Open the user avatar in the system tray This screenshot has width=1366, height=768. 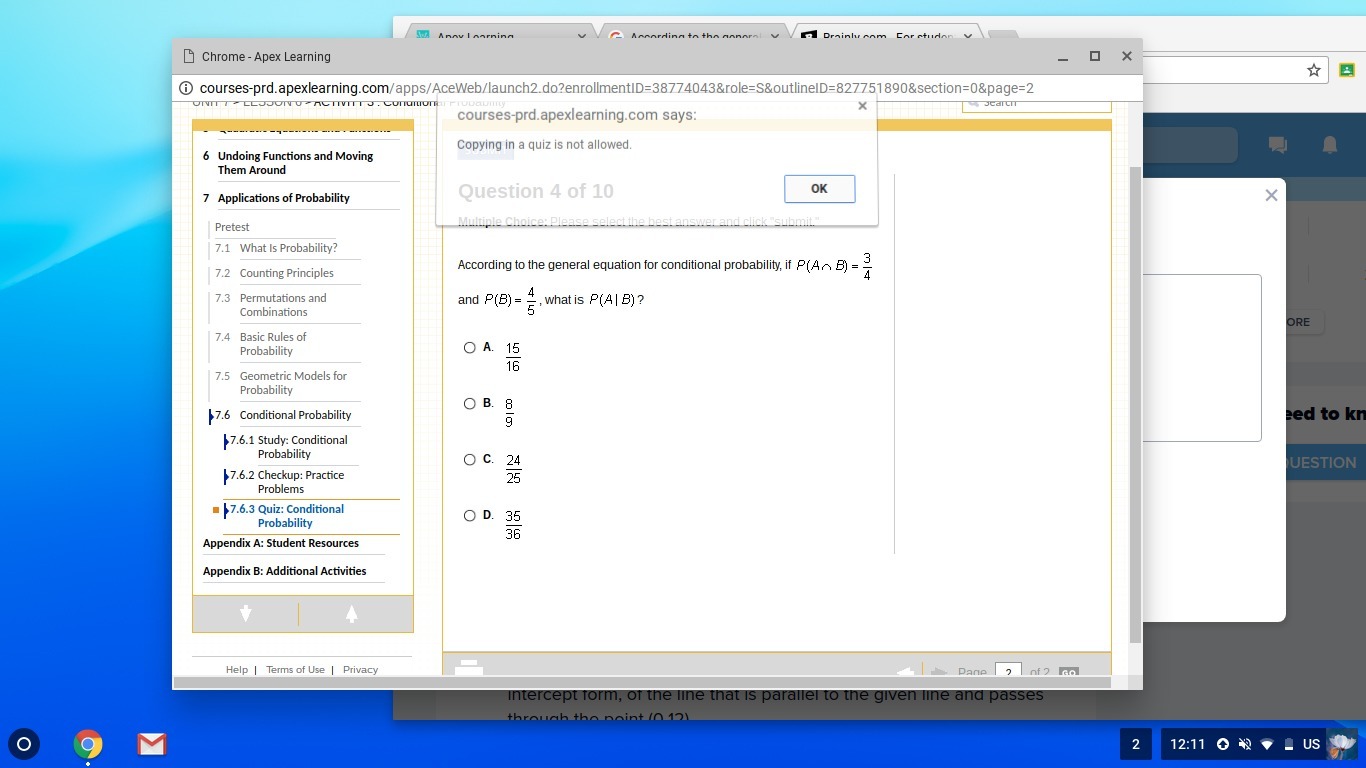[1341, 744]
